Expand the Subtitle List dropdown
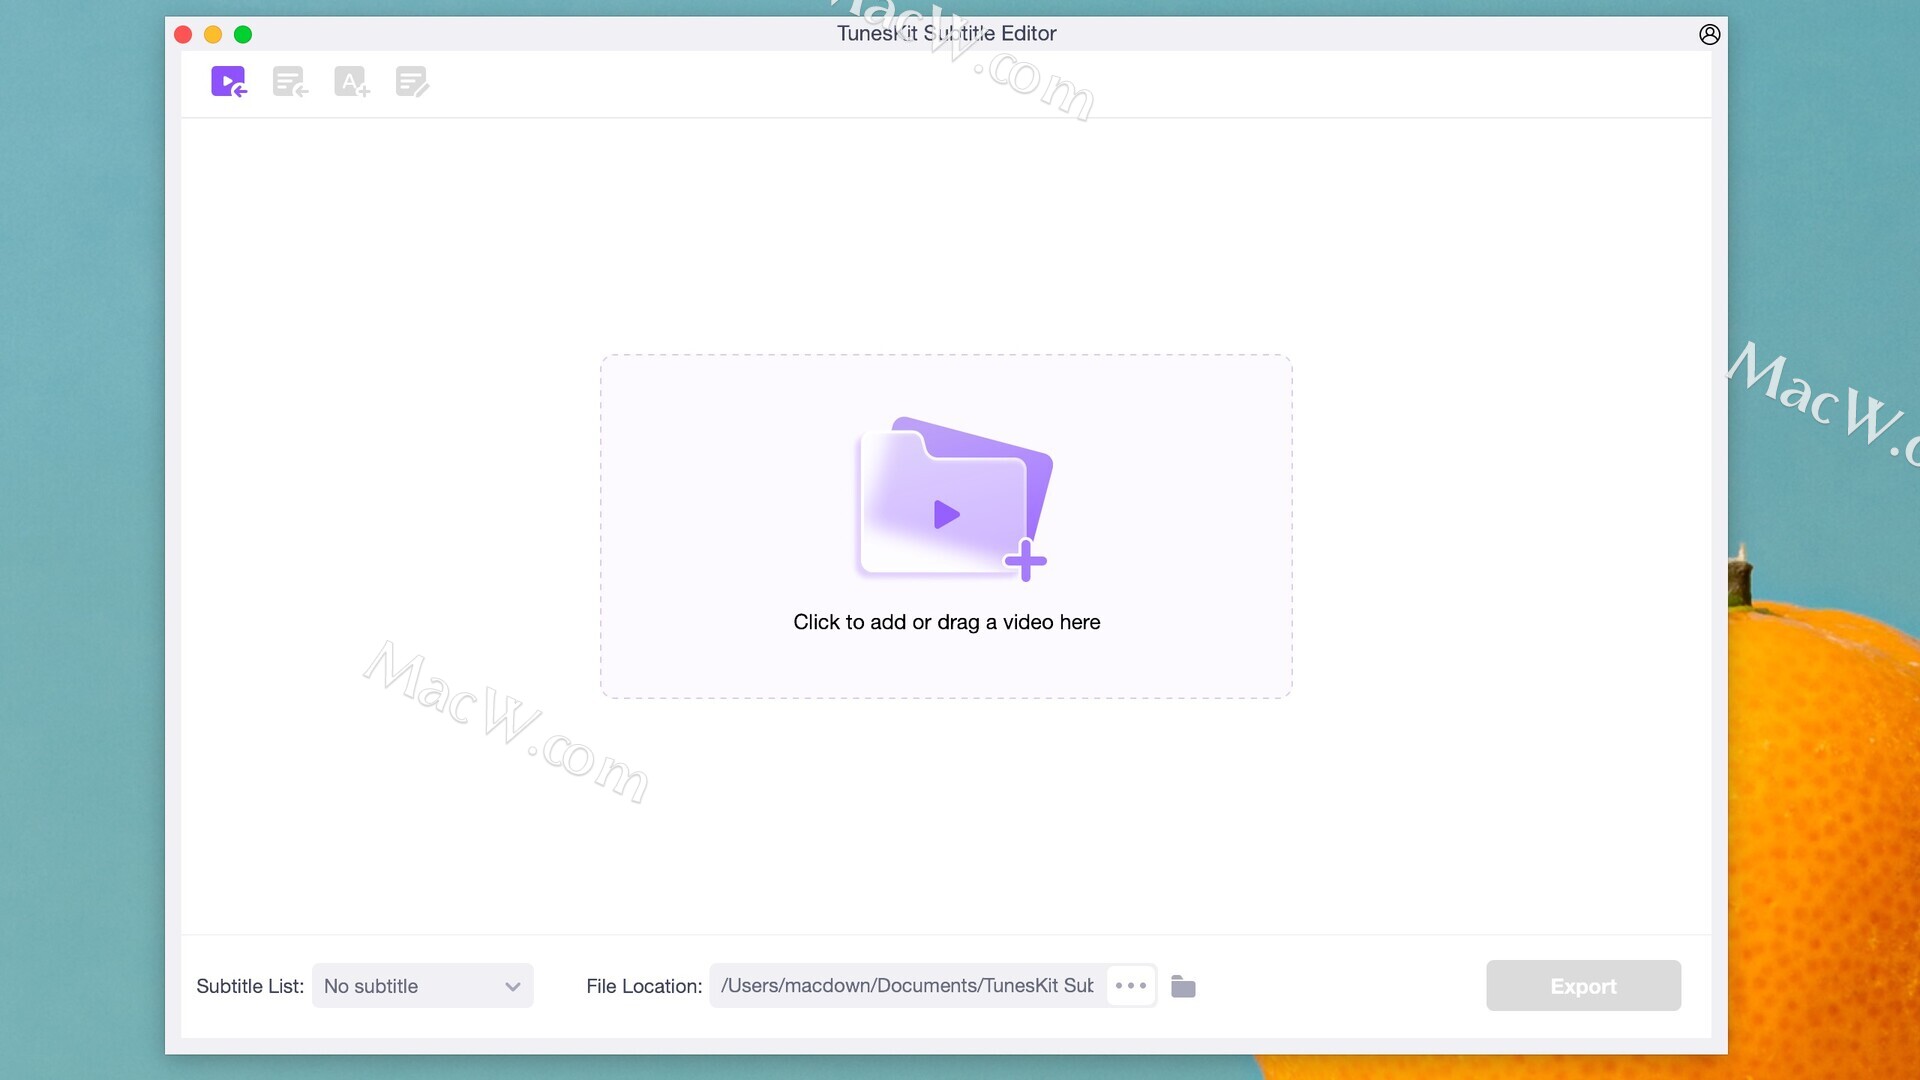Viewport: 1920px width, 1080px height. click(423, 986)
